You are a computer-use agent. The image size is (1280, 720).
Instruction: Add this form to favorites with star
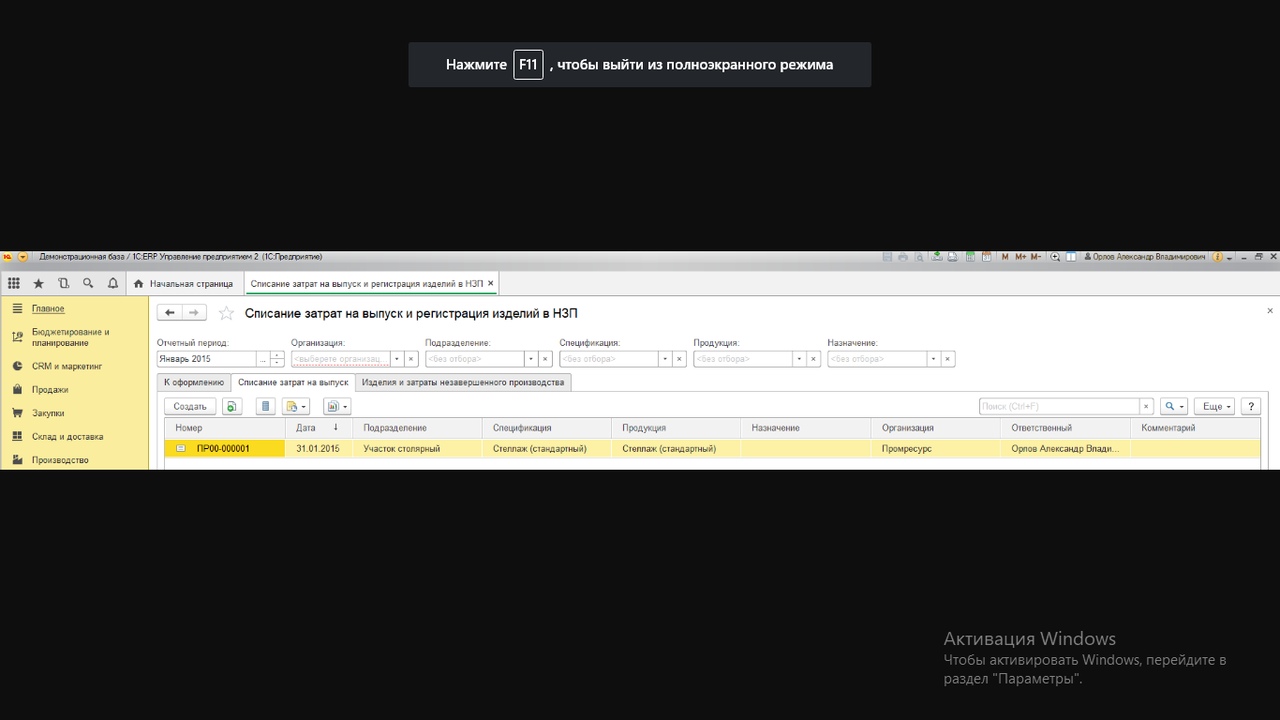[x=227, y=313]
